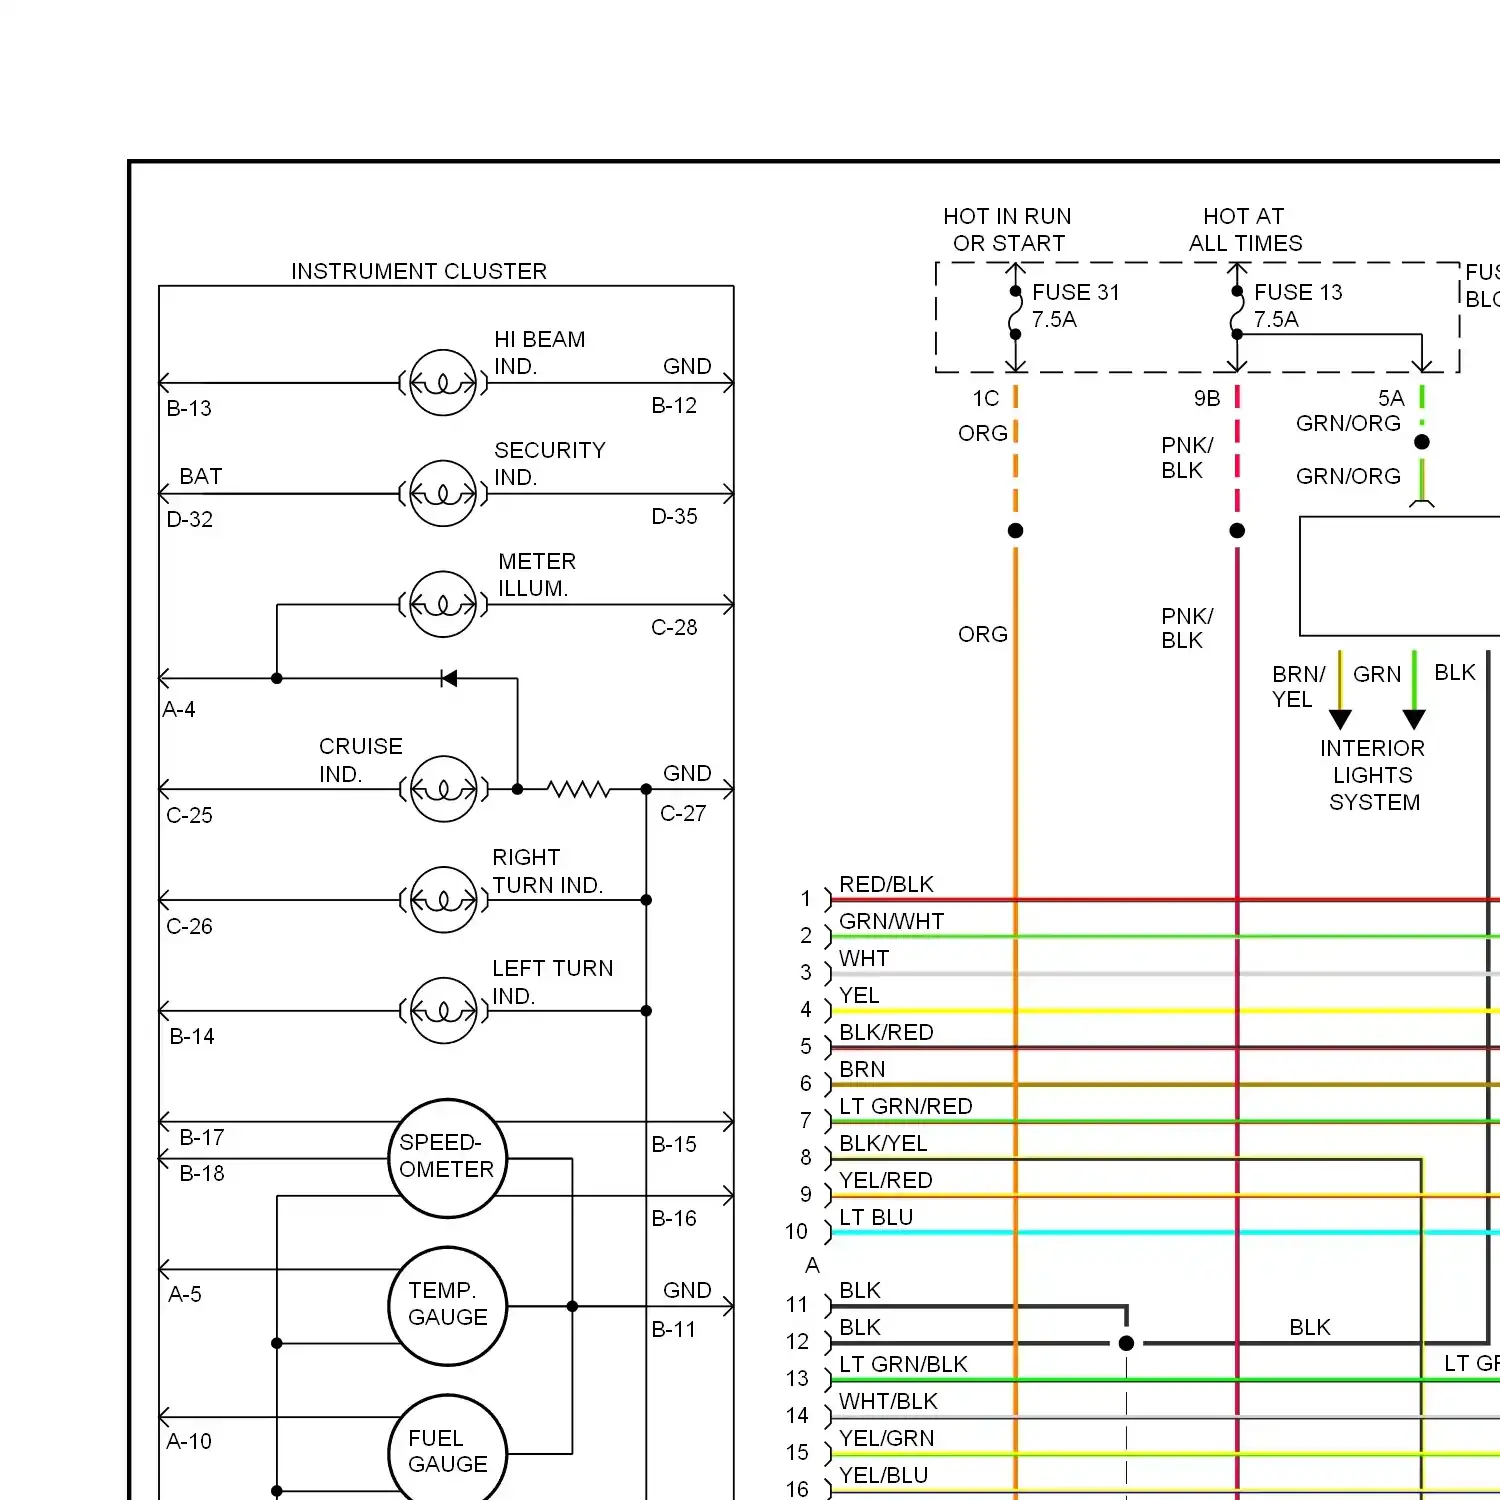
Task: Click pin label C-26
Action: 189,926
